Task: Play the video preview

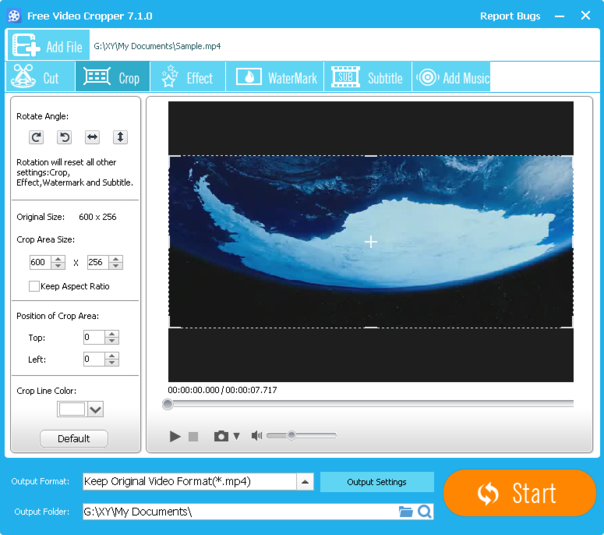Action: [175, 436]
